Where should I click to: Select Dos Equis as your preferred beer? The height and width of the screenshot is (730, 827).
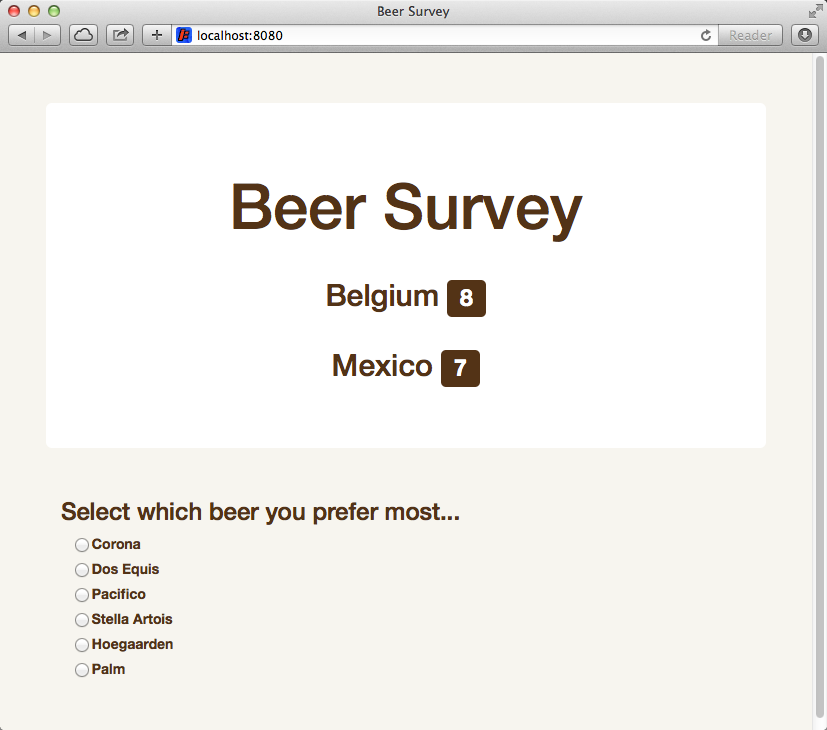coord(81,569)
